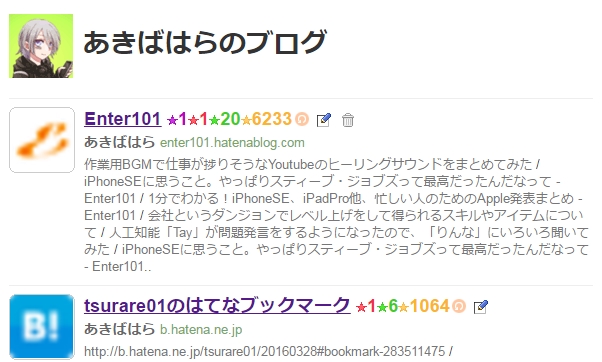Click the orange circle icon beside 6233
The width and height of the screenshot is (602, 362).
click(302, 119)
